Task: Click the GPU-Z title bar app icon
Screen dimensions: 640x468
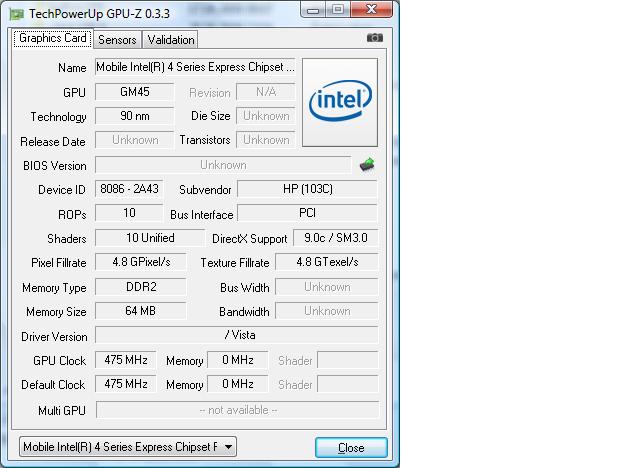Action: pyautogui.click(x=17, y=14)
